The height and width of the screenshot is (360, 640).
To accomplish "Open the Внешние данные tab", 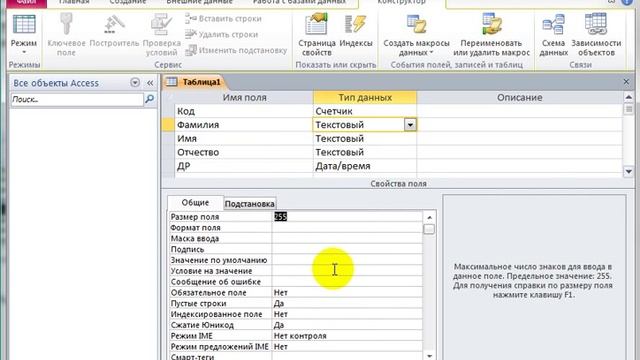I will pyautogui.click(x=200, y=2).
